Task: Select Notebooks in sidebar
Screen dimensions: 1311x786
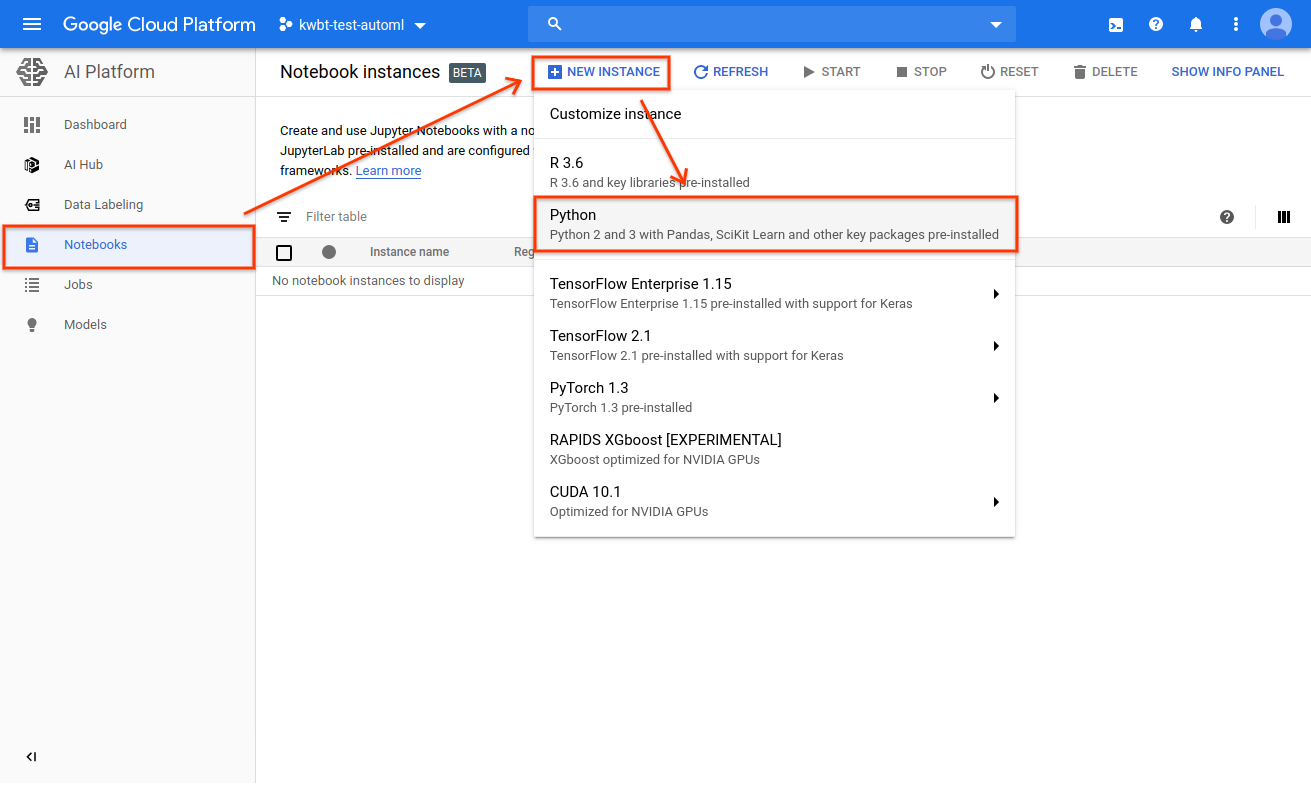Action: tap(128, 245)
